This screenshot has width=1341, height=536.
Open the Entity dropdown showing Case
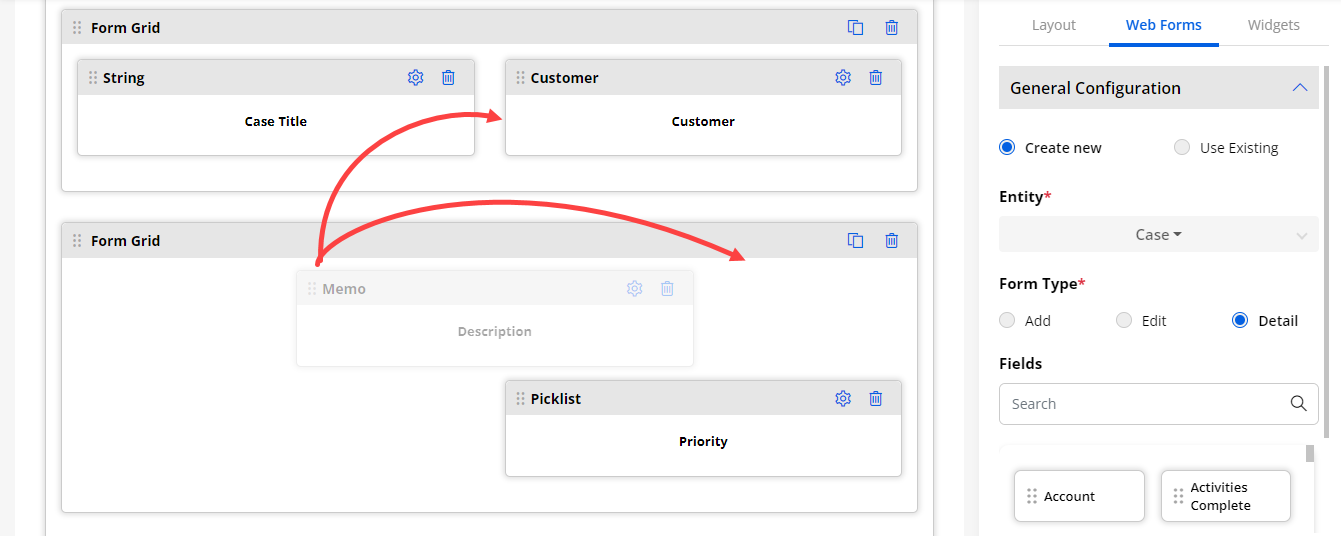(1158, 235)
